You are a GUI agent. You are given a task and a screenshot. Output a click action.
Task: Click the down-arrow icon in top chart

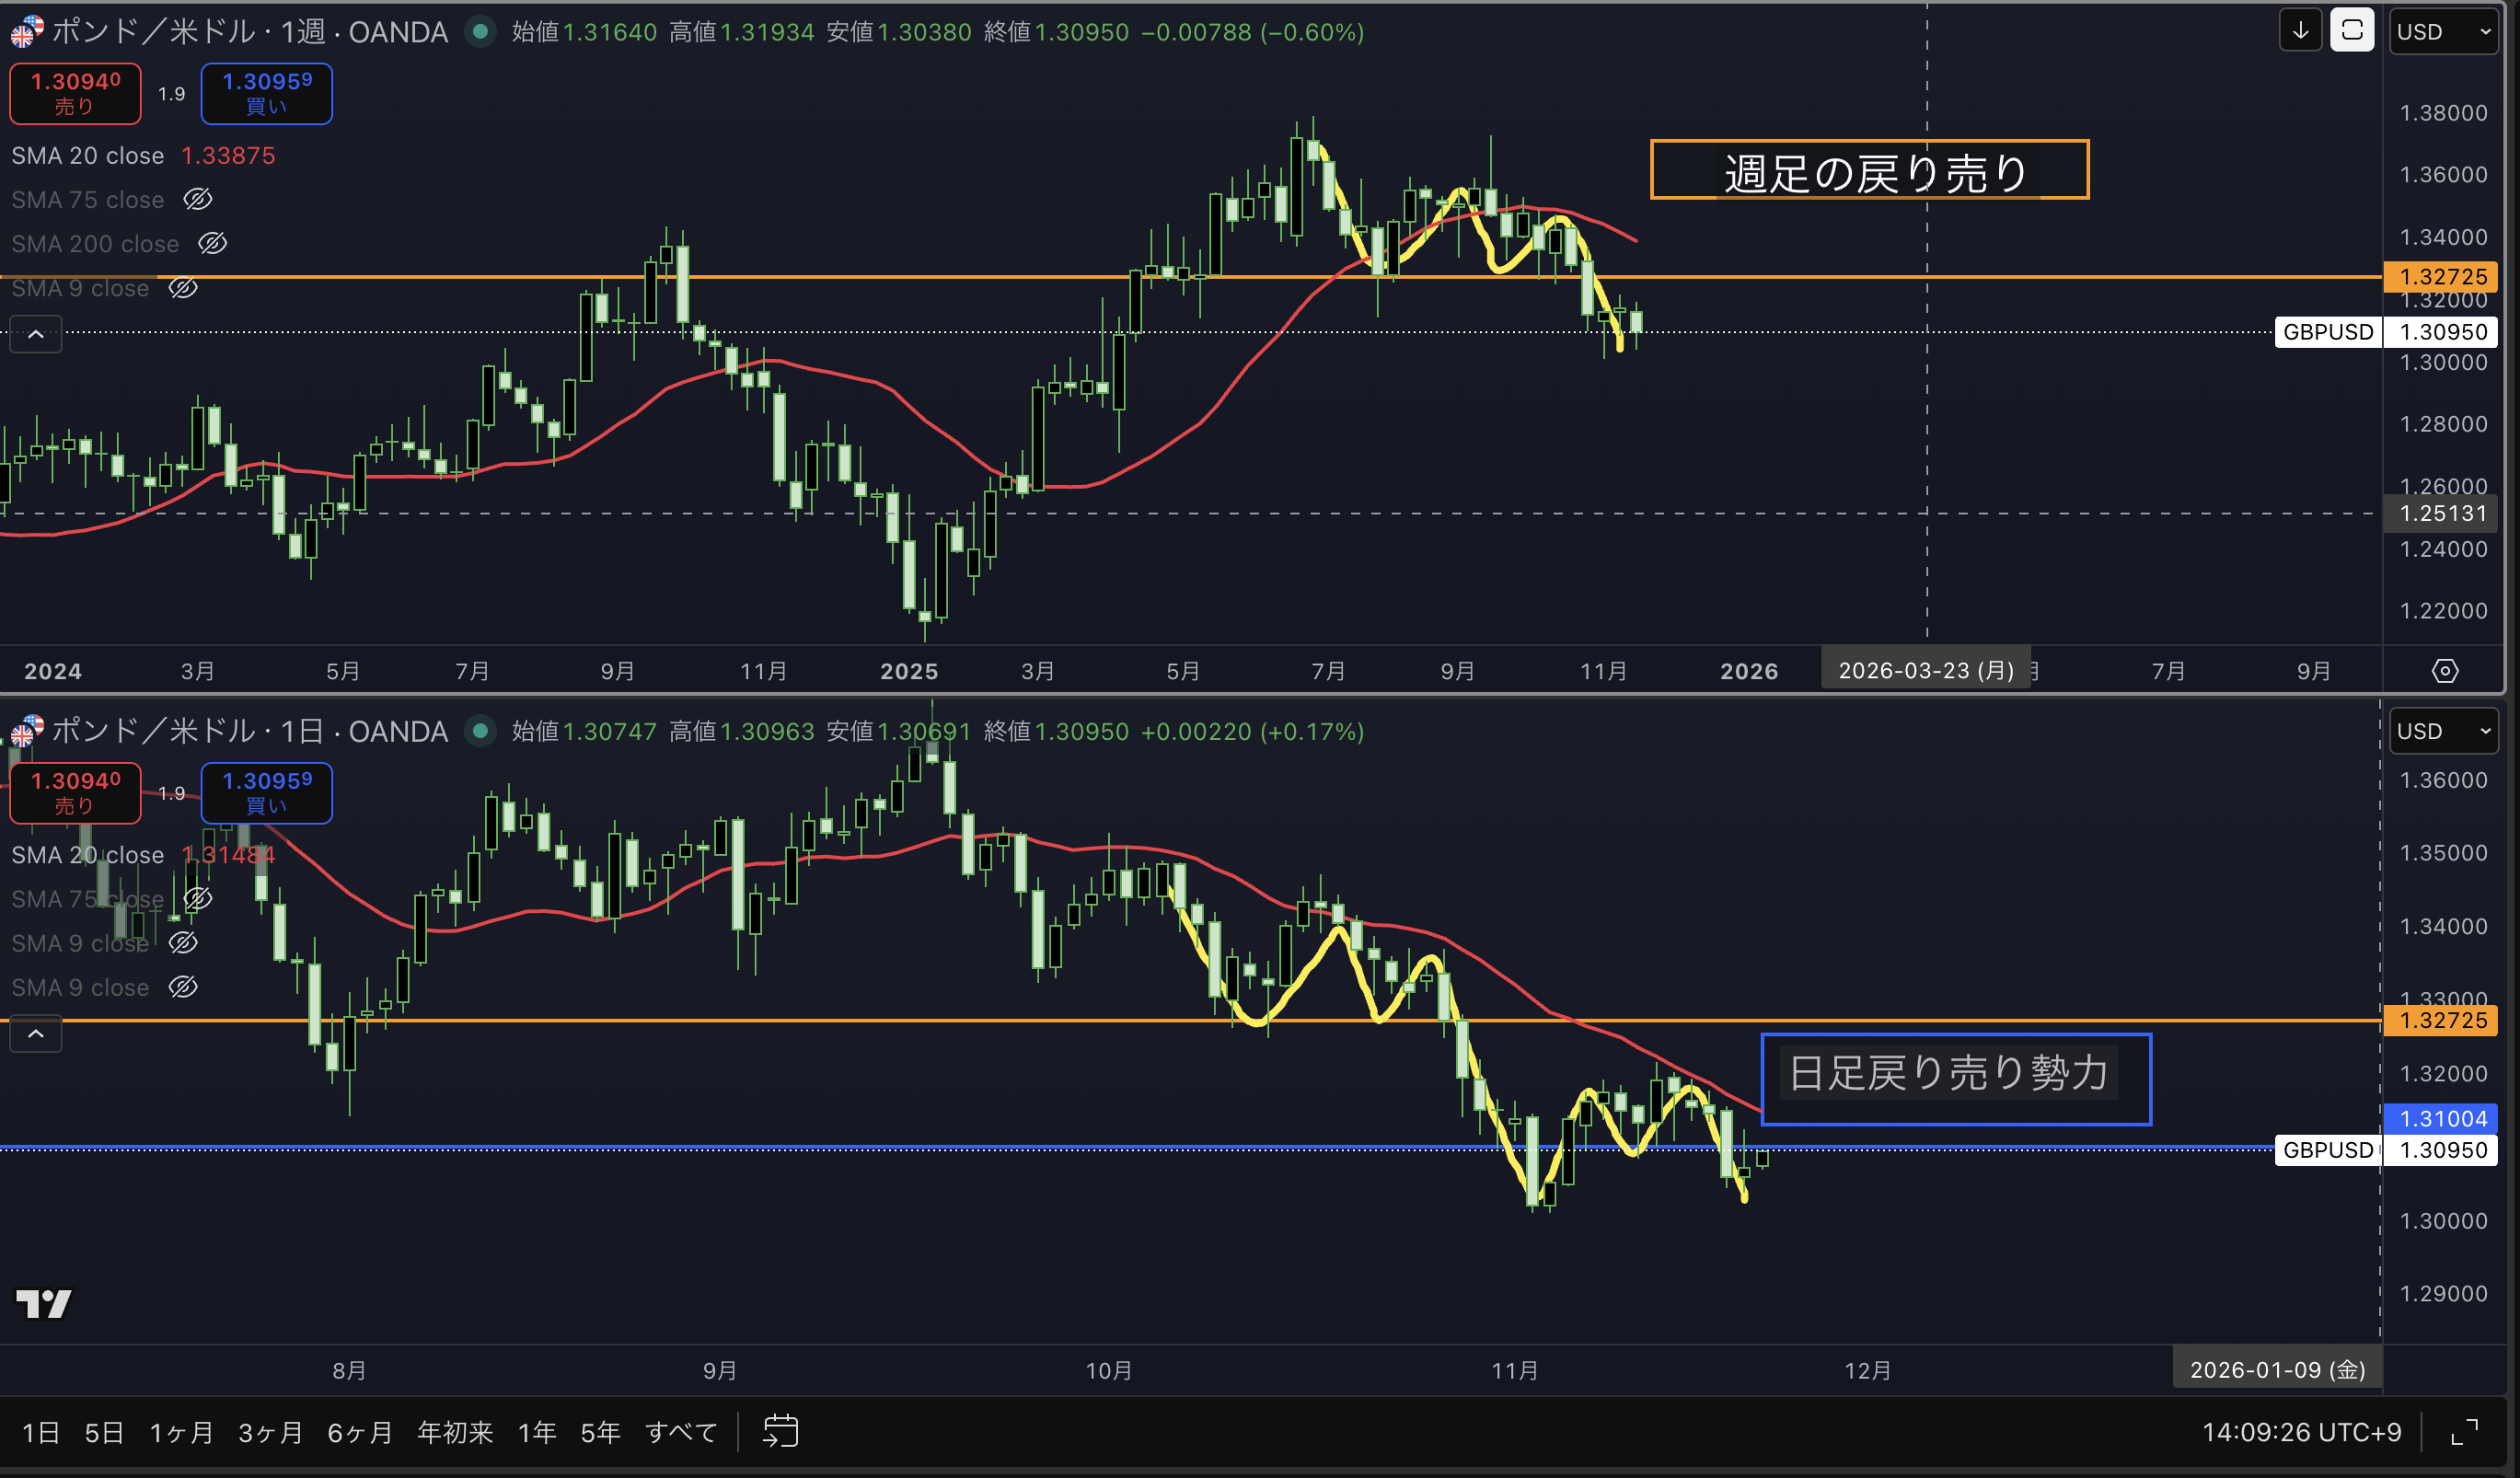tap(2300, 31)
